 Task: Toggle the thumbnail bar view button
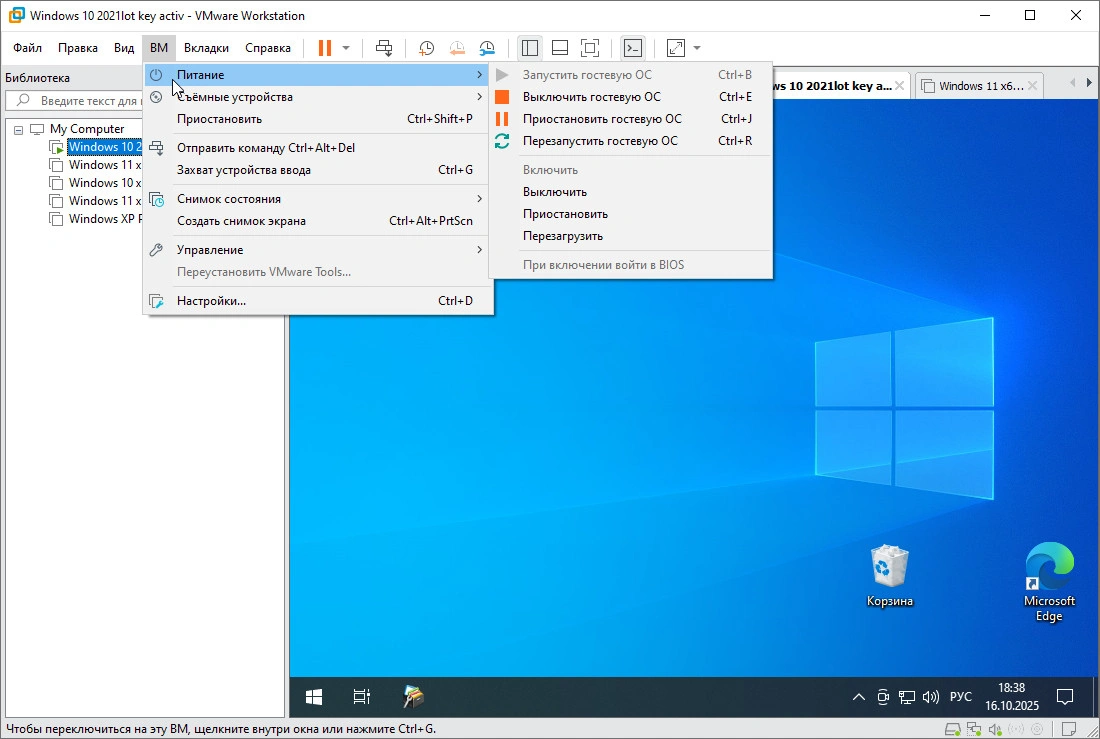pos(560,48)
